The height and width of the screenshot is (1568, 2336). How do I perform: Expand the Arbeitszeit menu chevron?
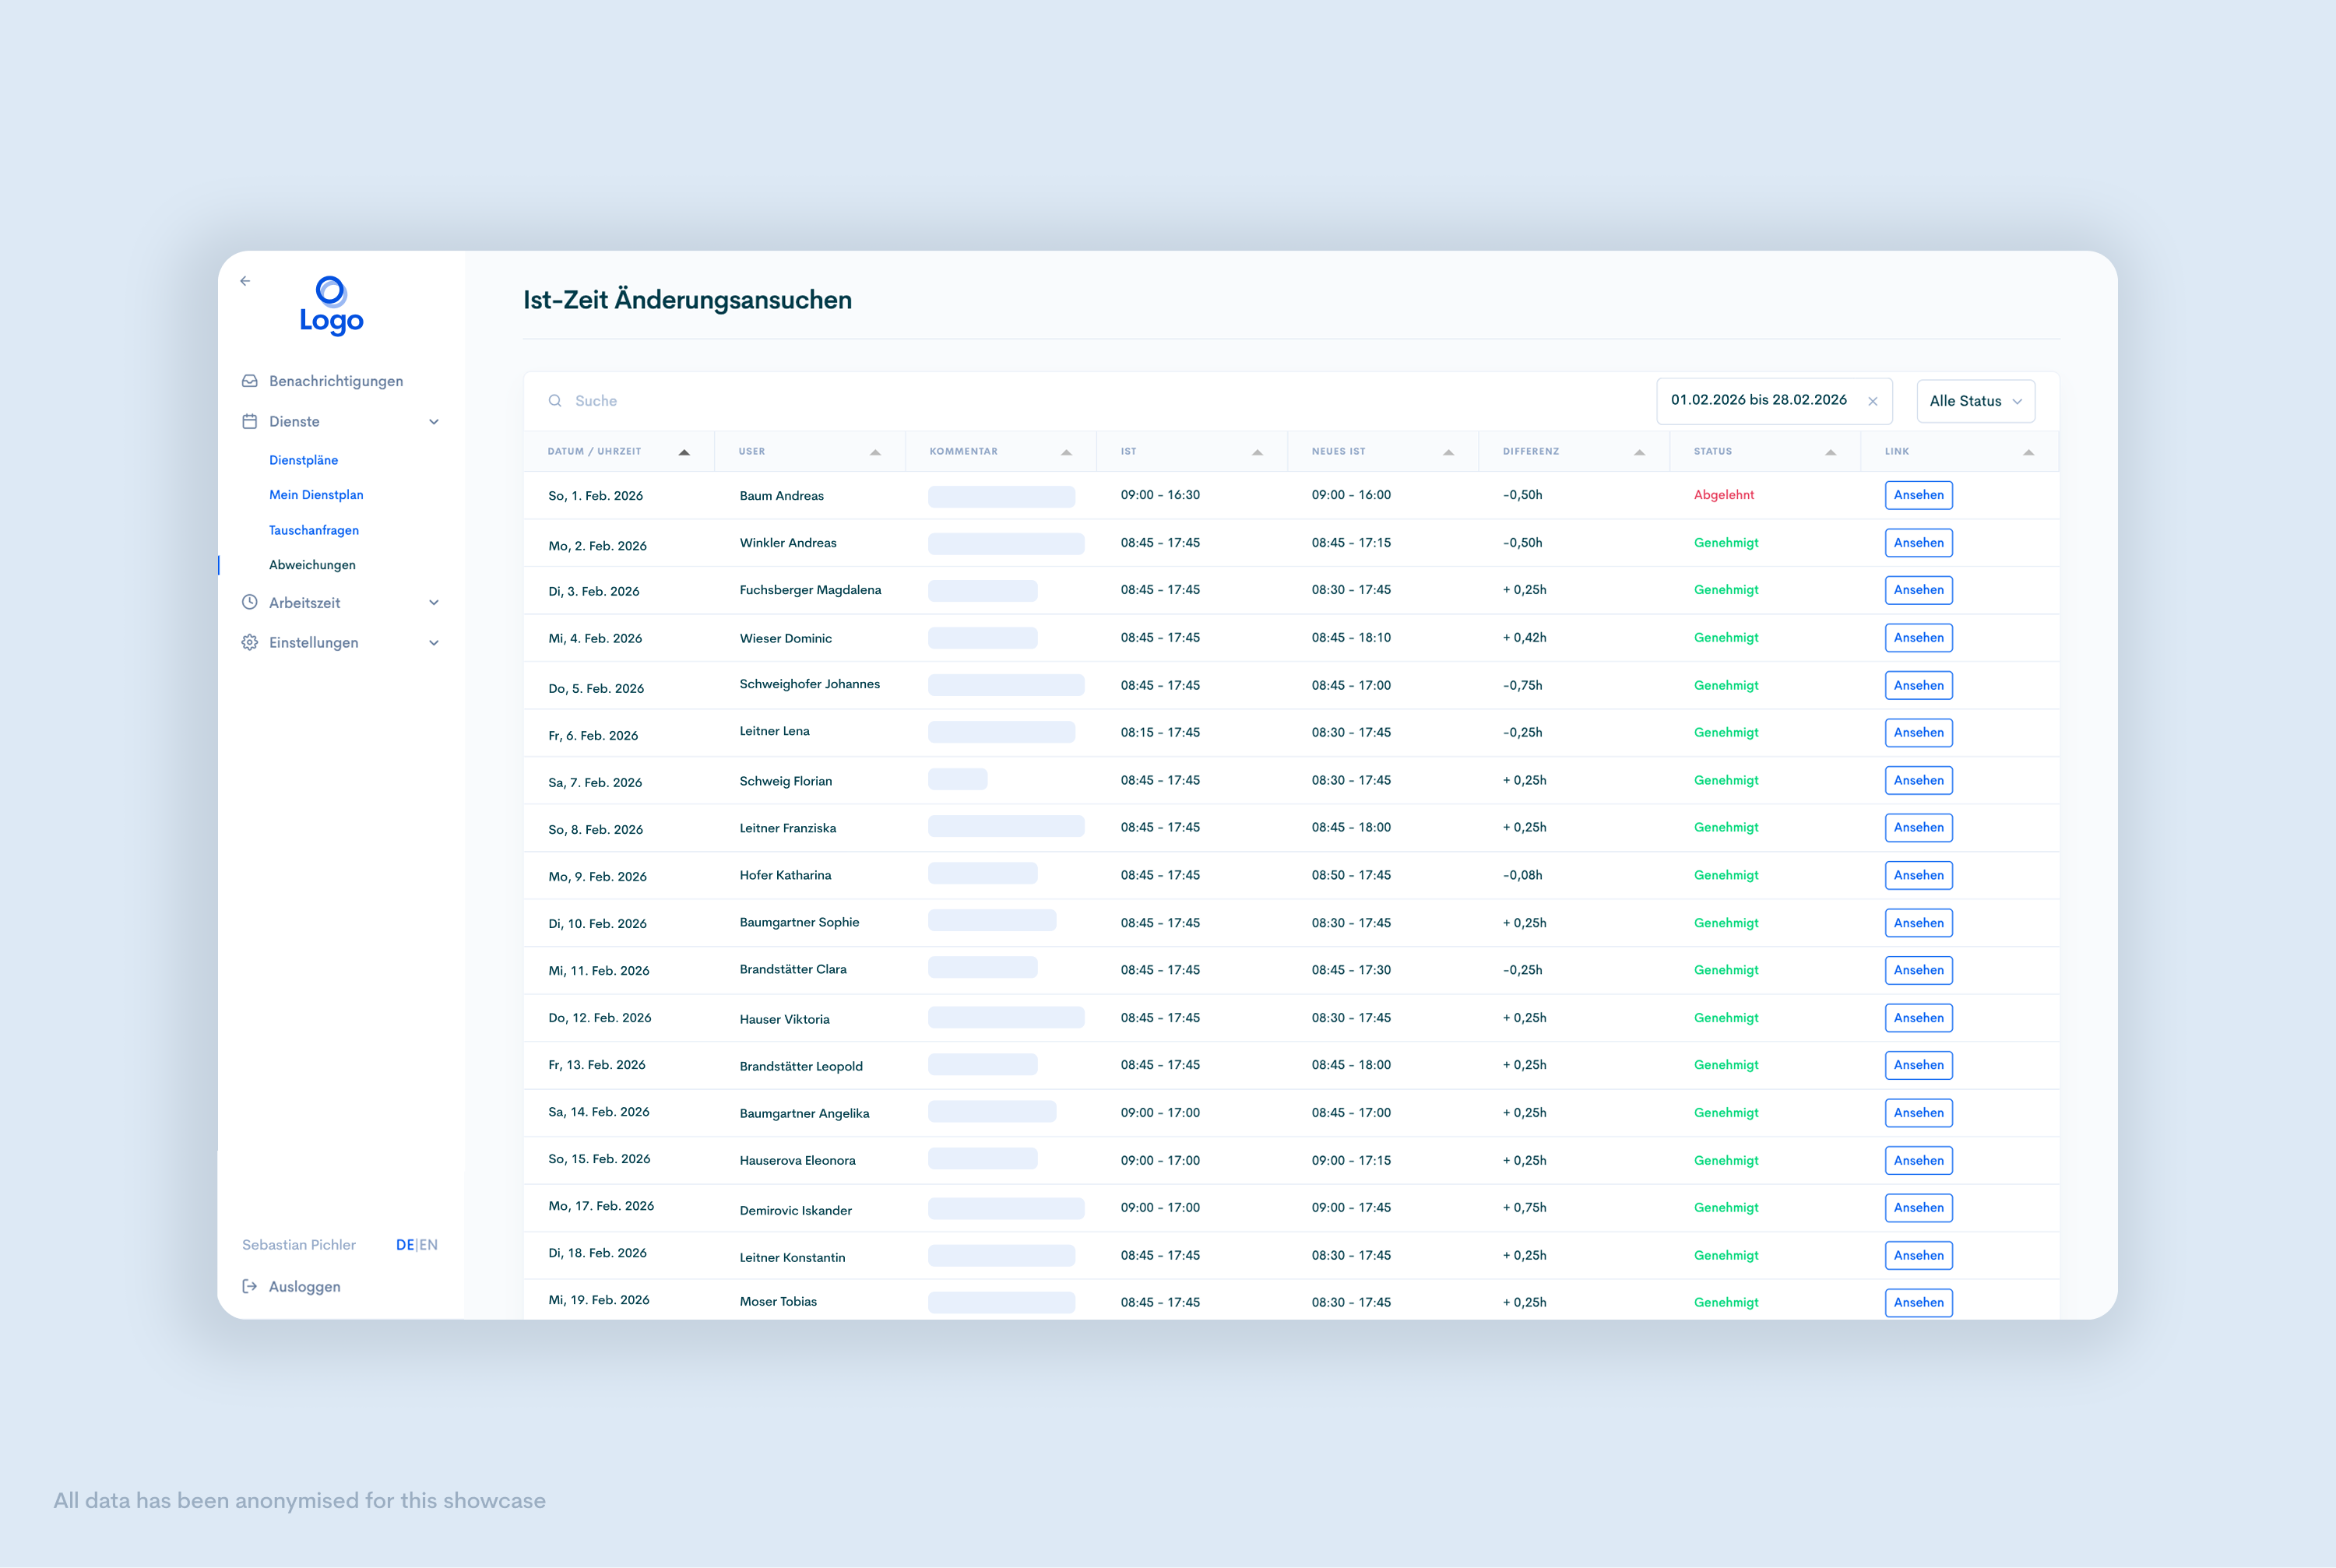tap(434, 602)
